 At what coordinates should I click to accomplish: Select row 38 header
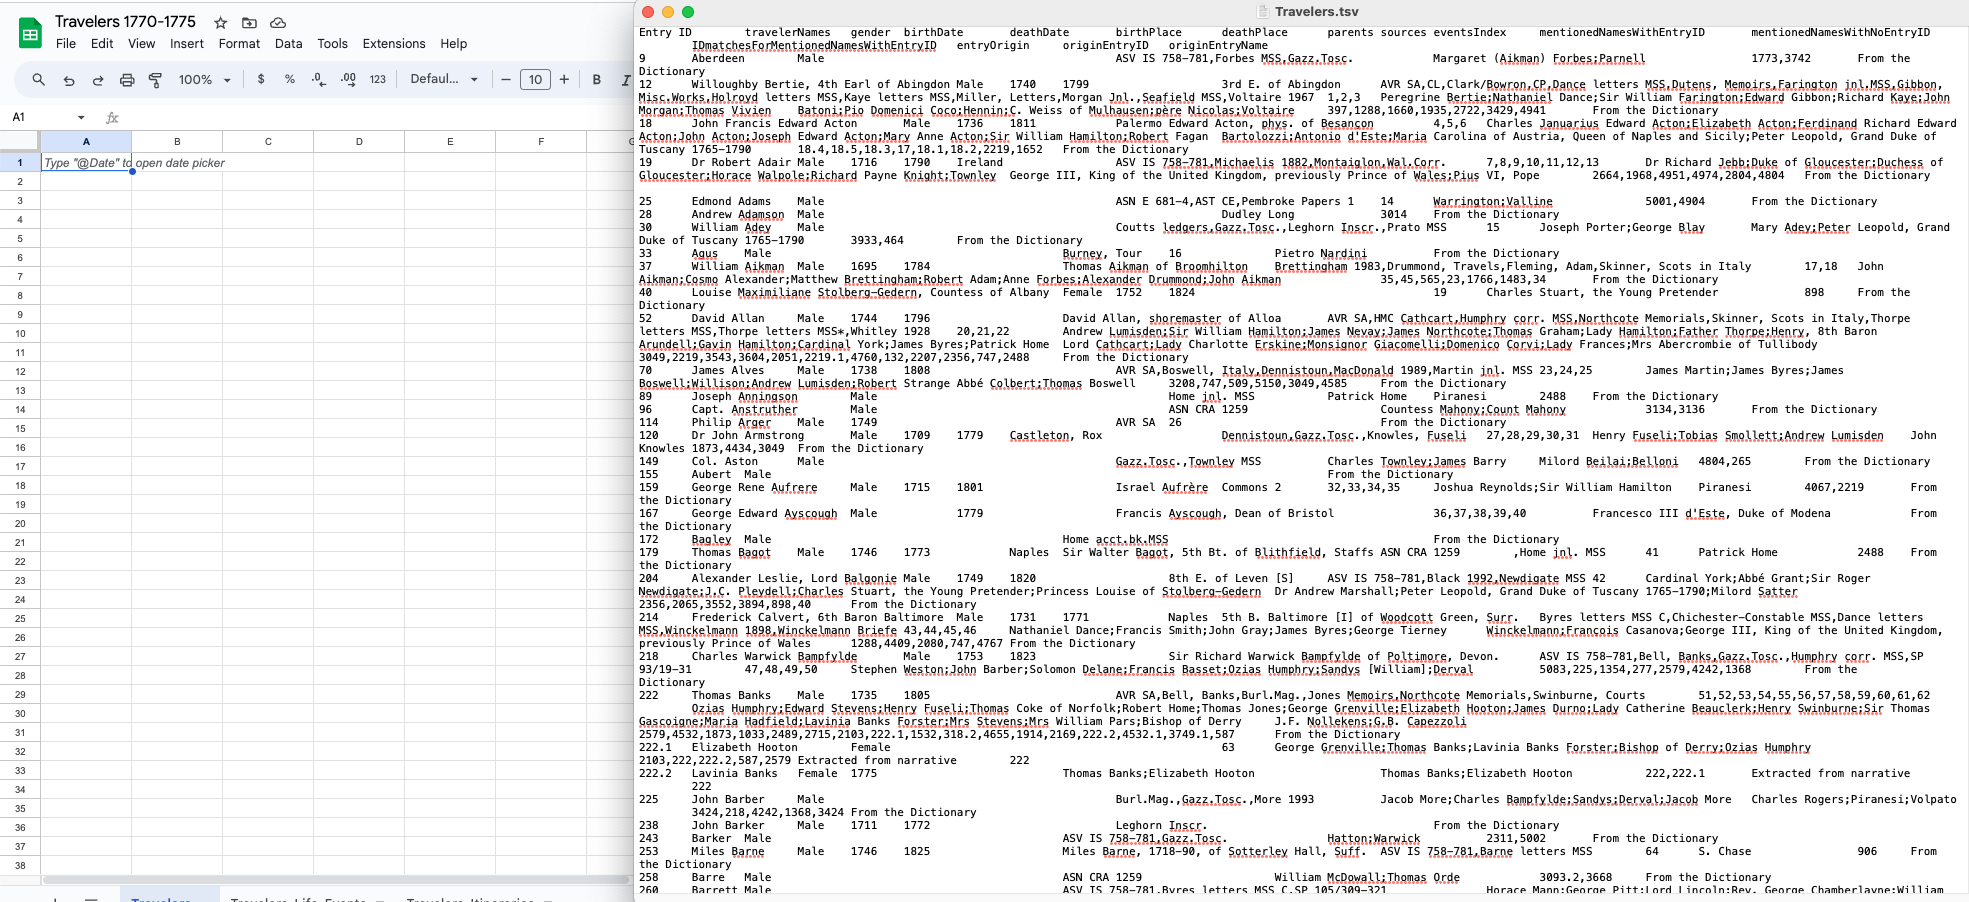20,865
